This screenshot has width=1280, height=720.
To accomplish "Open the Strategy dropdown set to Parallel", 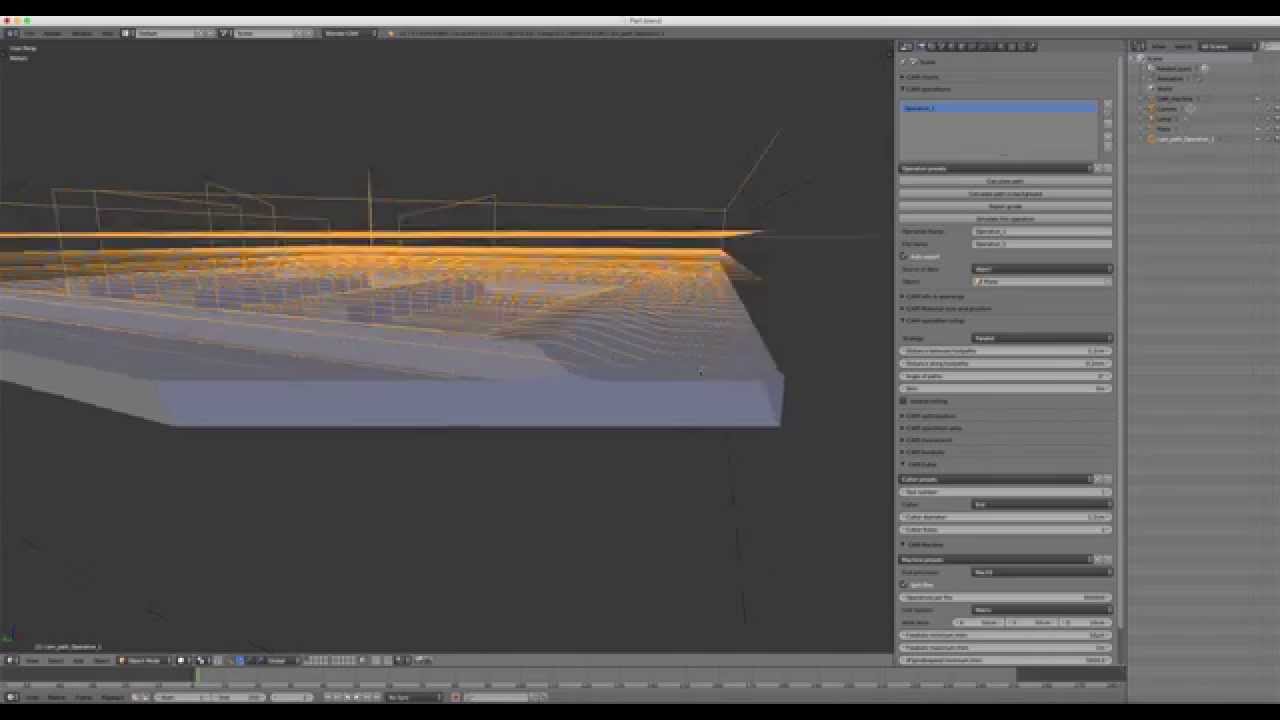I will point(1041,338).
